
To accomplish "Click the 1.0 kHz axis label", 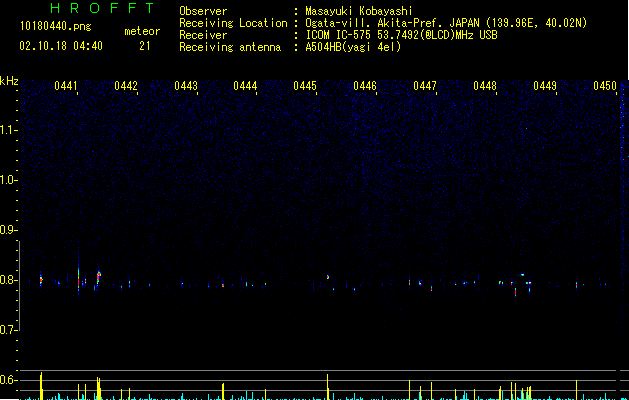I will 8,180.
